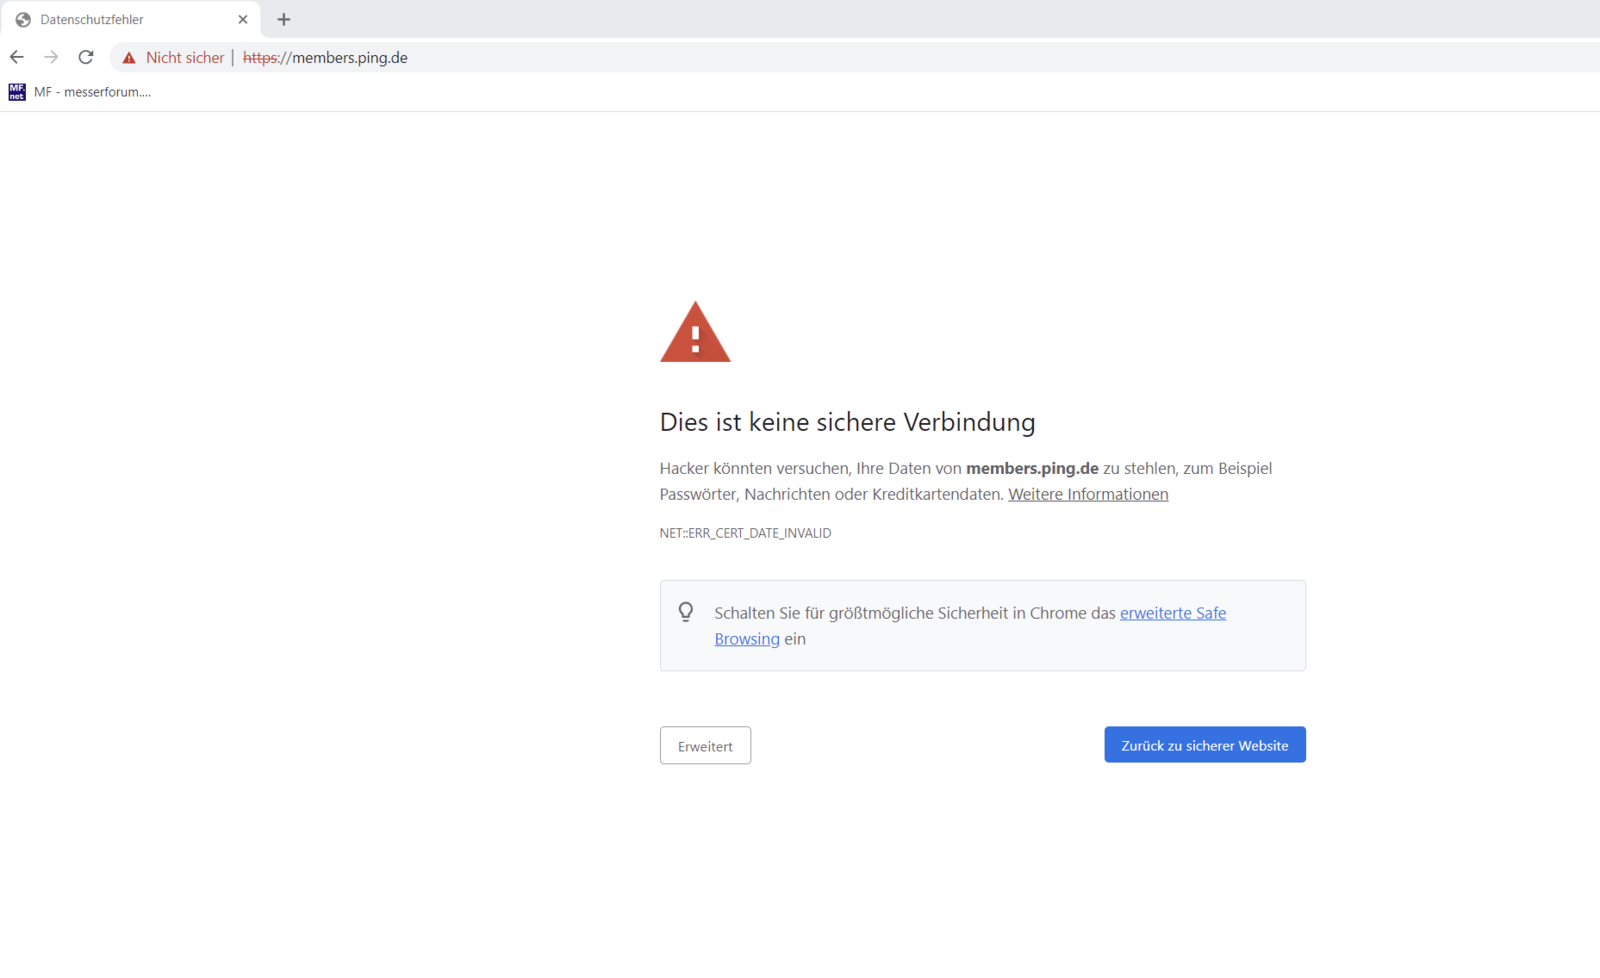Click the lightbulb tip icon

tap(686, 612)
